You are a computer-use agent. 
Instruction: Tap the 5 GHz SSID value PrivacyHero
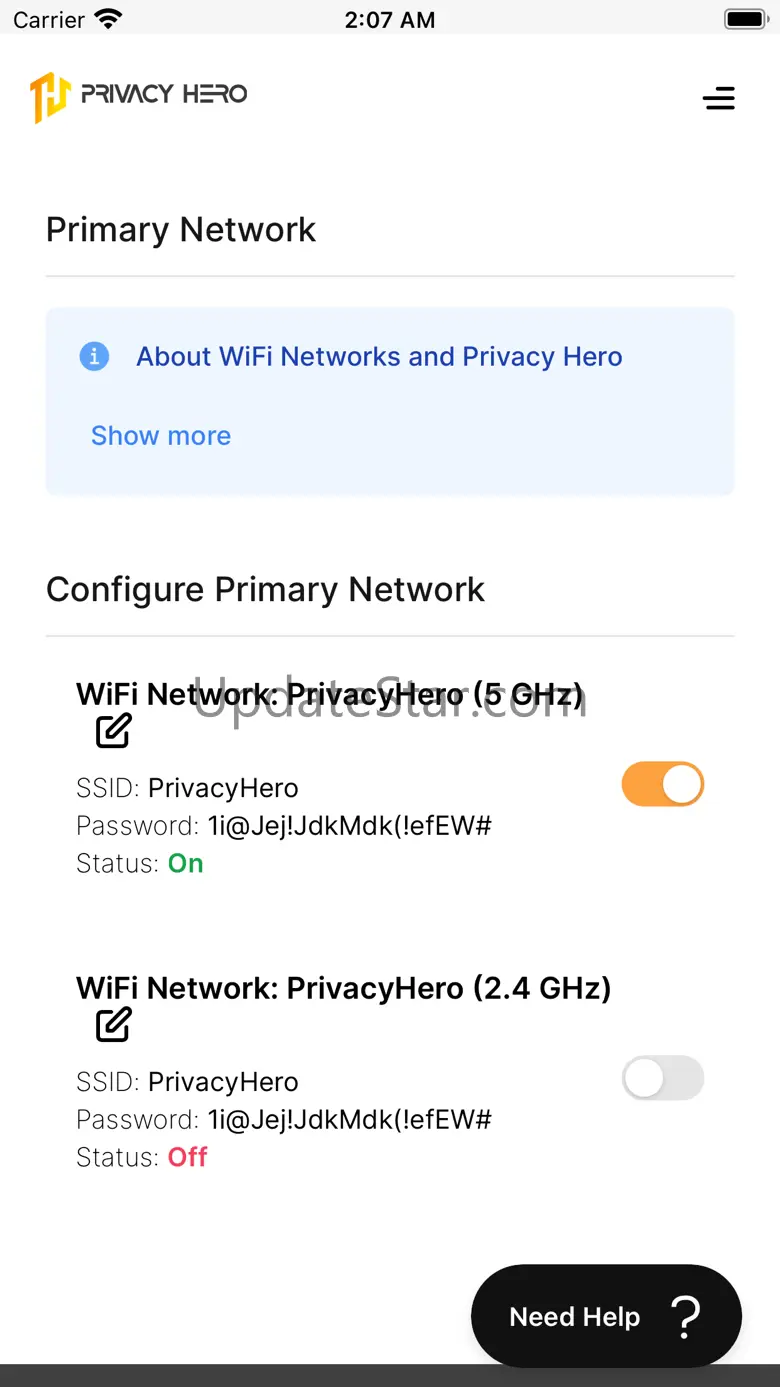(x=223, y=788)
